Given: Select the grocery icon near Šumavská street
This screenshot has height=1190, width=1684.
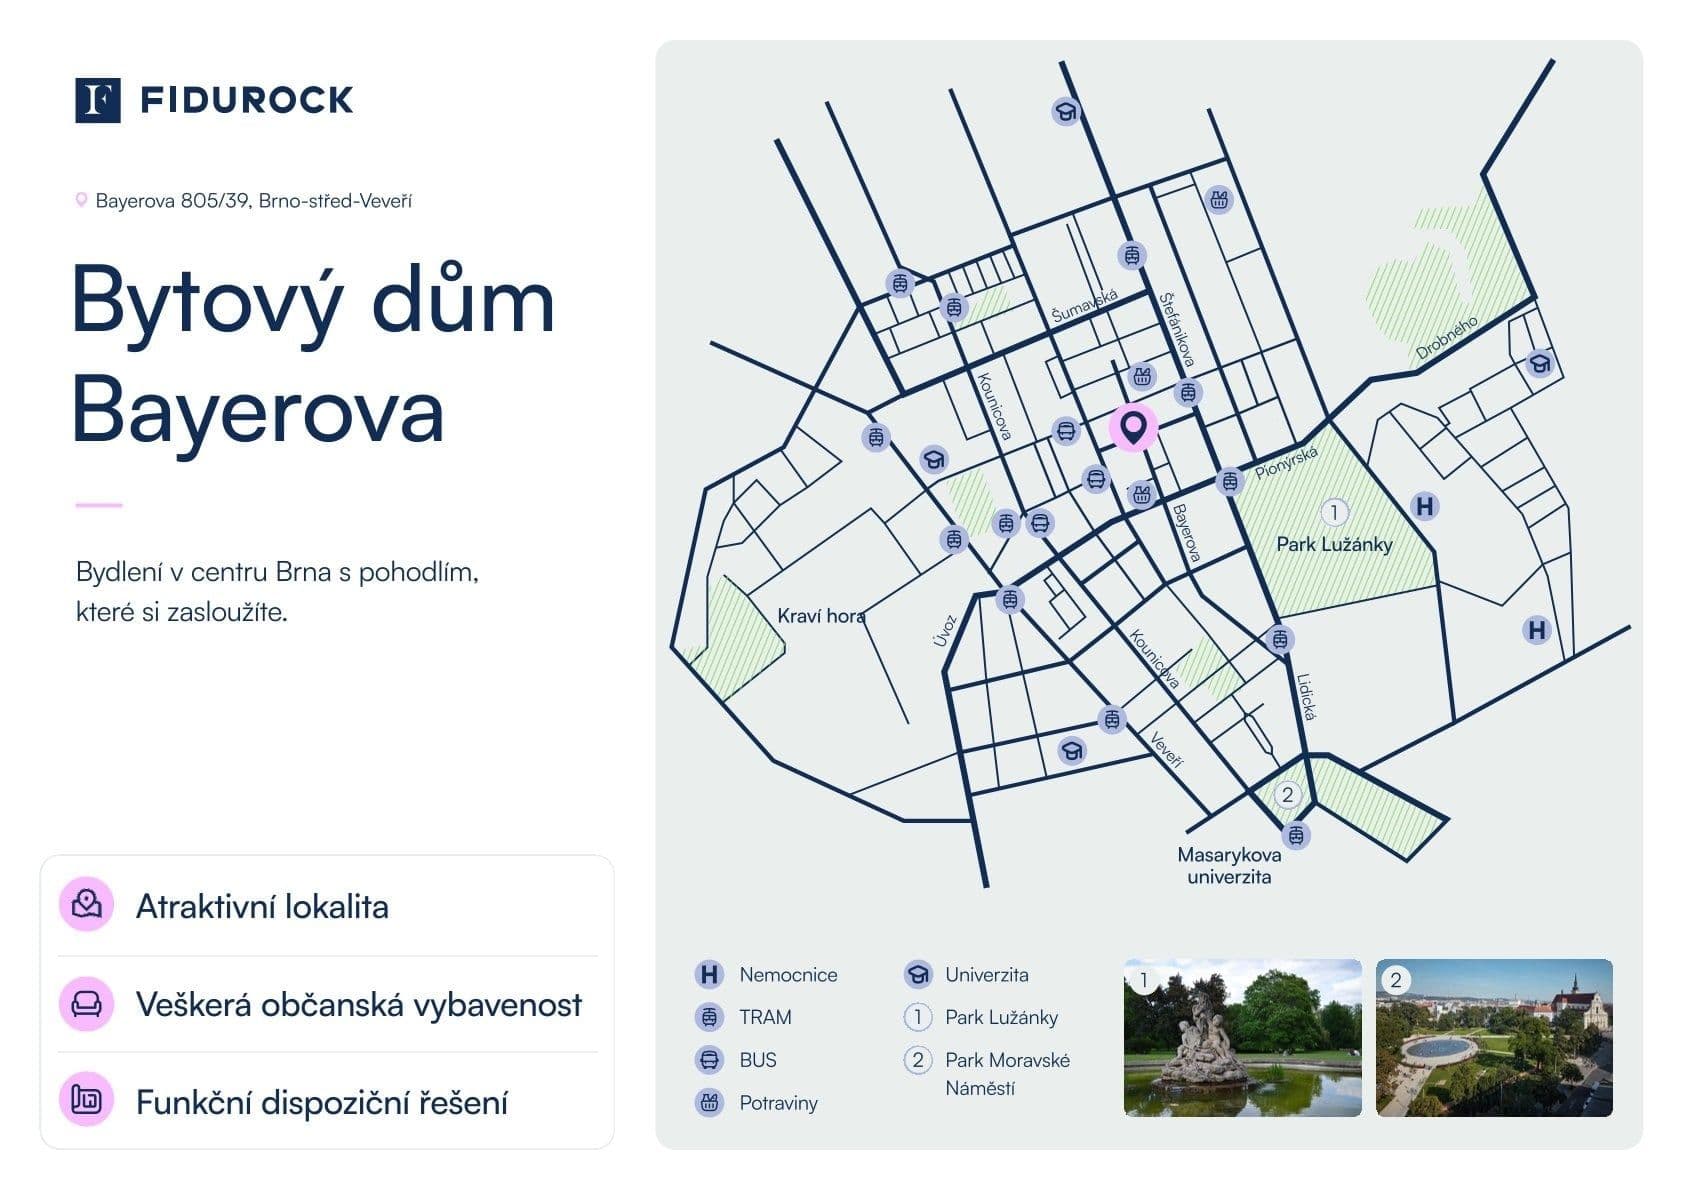Looking at the screenshot, I should click(x=1140, y=377).
